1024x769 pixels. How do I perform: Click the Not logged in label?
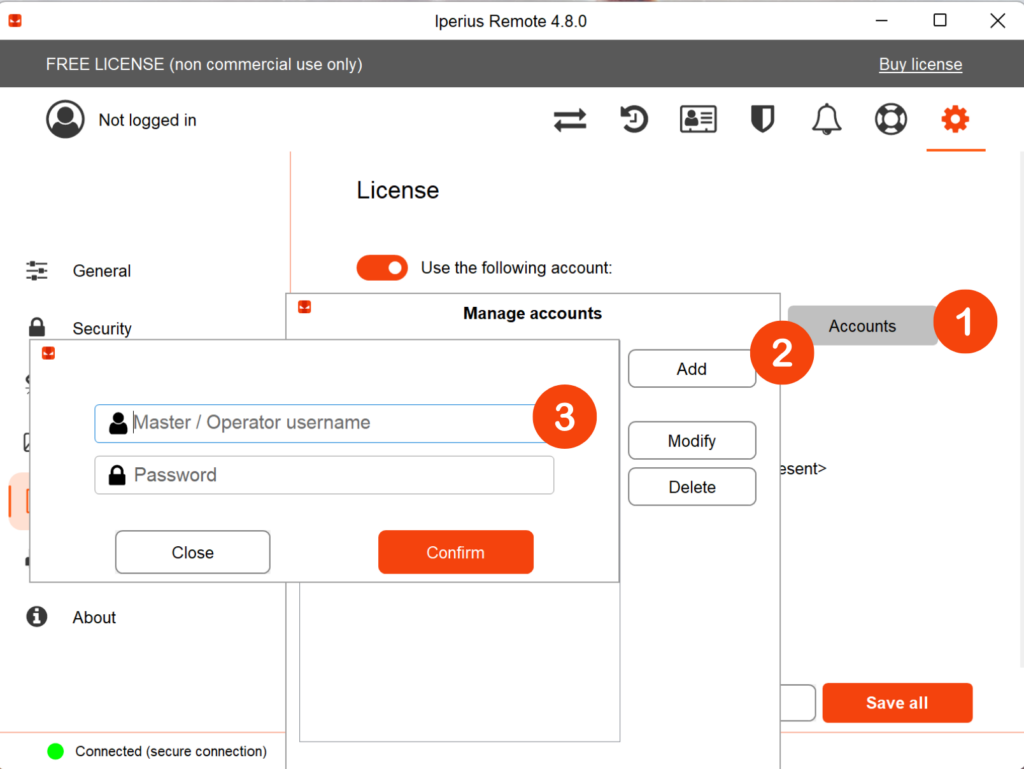pyautogui.click(x=148, y=120)
